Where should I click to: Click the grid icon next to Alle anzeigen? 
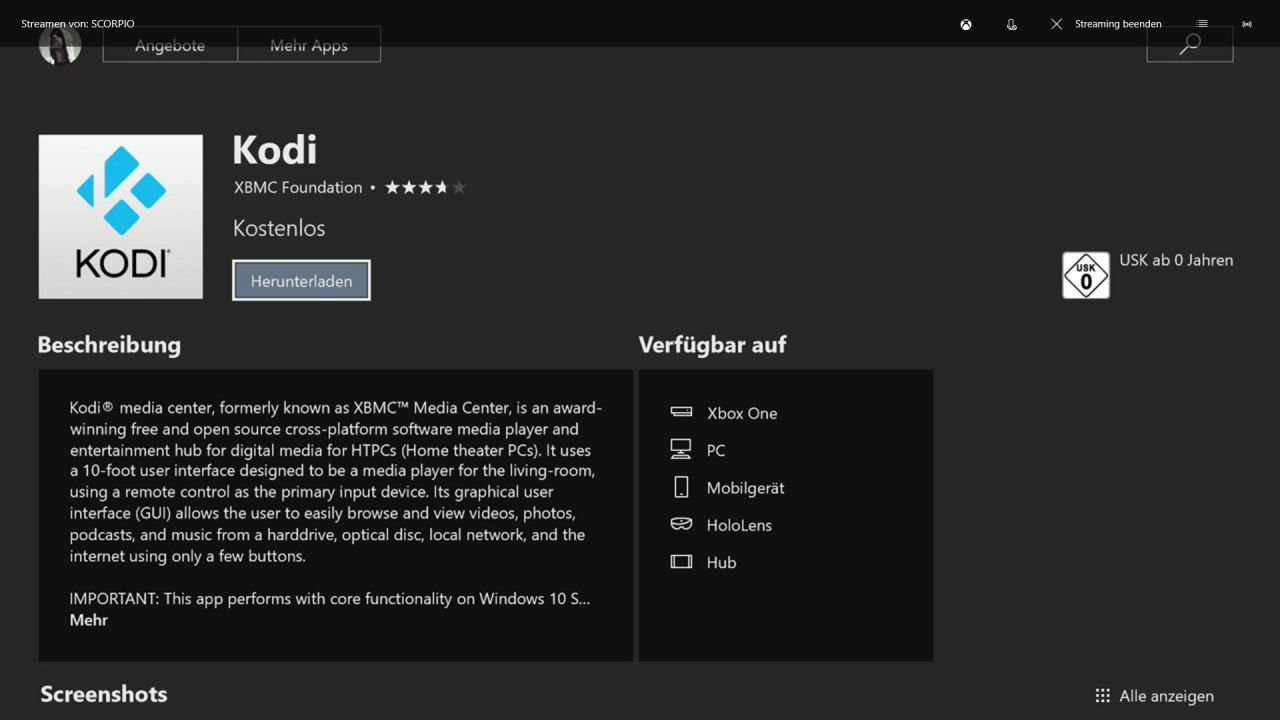pos(1103,696)
